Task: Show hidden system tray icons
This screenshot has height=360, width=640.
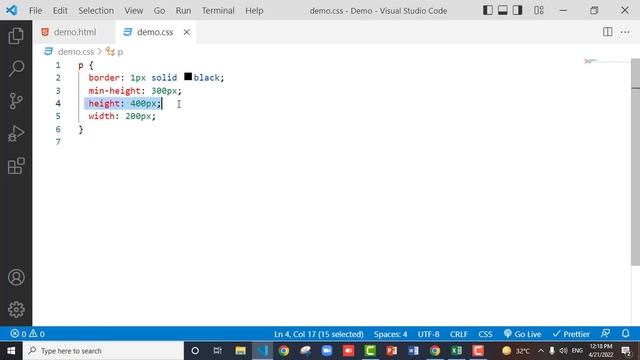Action: [x=540, y=351]
